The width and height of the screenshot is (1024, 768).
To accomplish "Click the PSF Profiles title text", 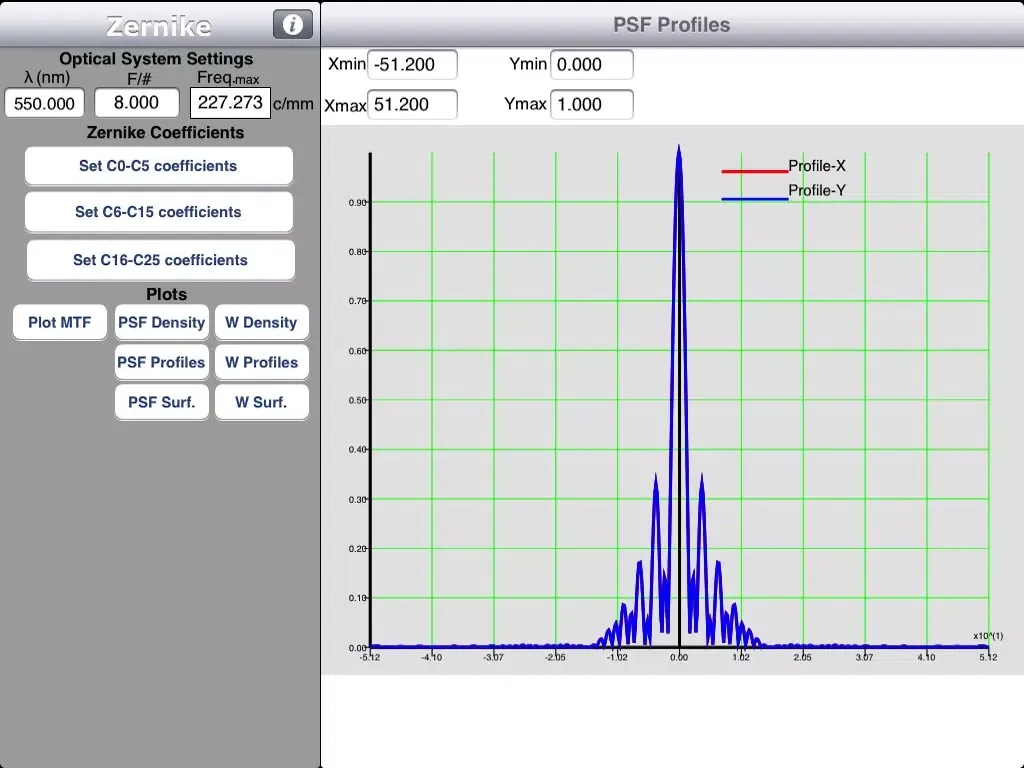I will pyautogui.click(x=671, y=25).
